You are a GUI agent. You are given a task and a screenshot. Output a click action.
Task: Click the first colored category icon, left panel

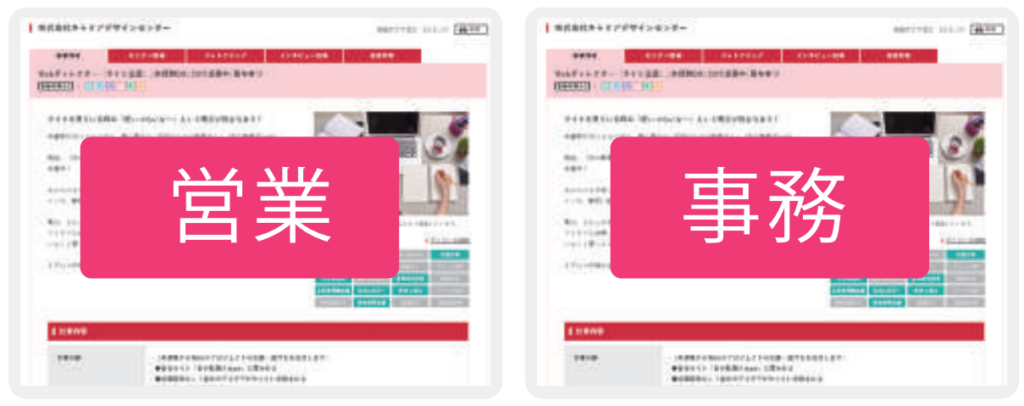(x=88, y=86)
